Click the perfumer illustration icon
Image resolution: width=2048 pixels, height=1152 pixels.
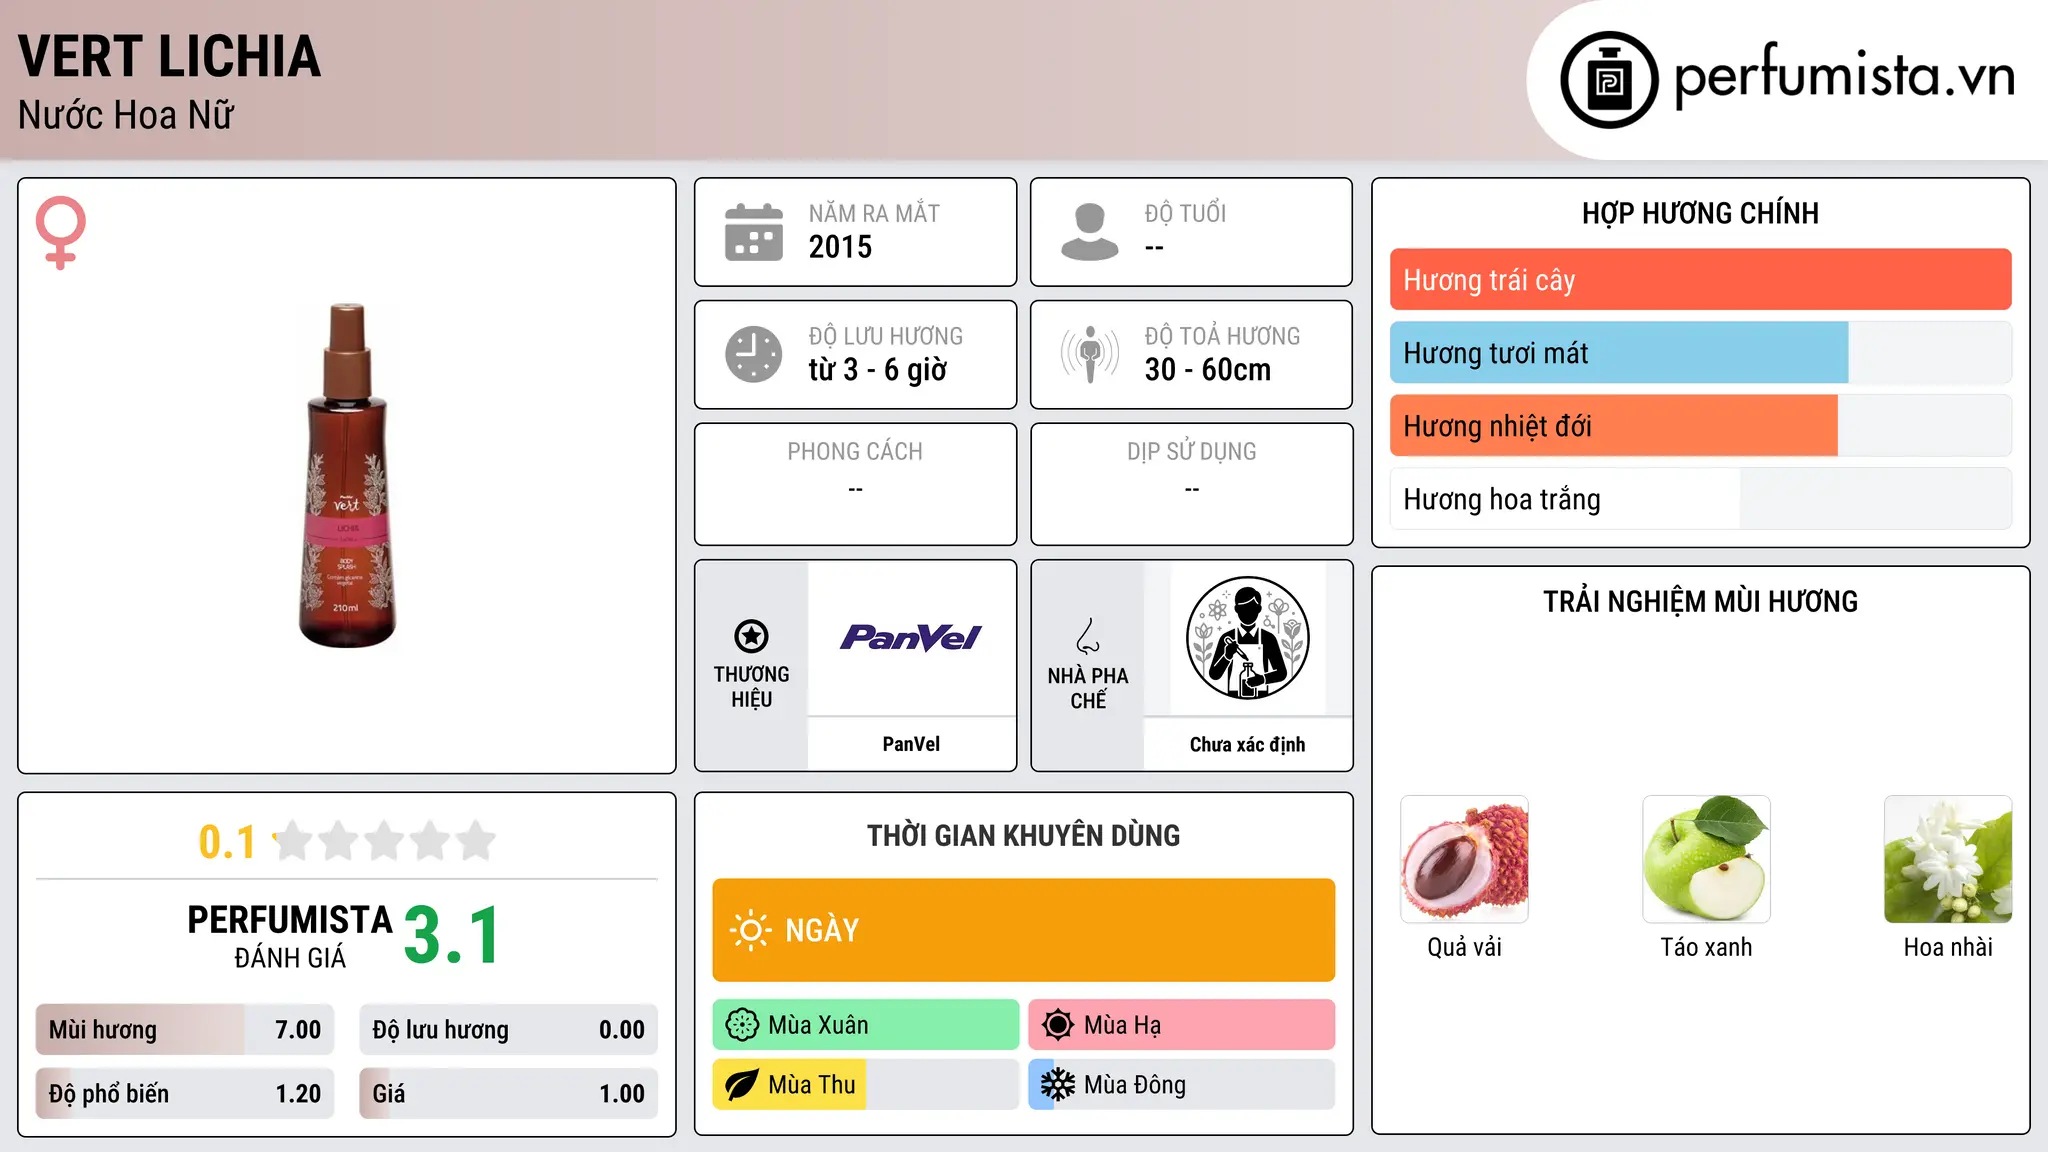1248,638
